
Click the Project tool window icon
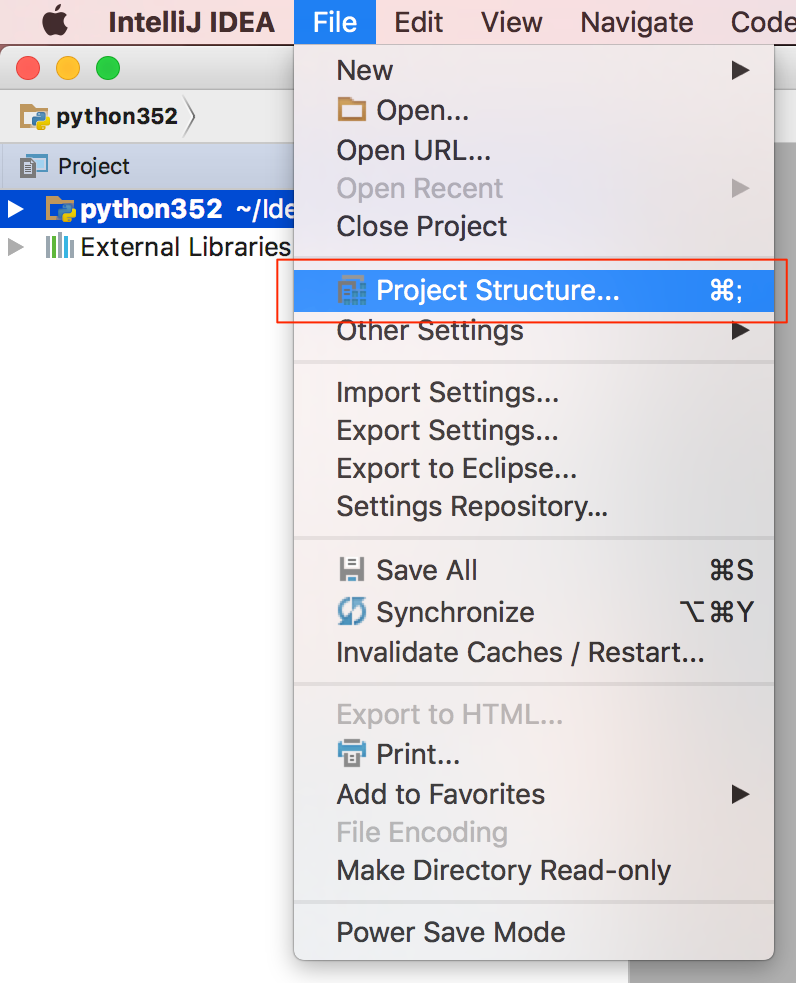[x=34, y=166]
